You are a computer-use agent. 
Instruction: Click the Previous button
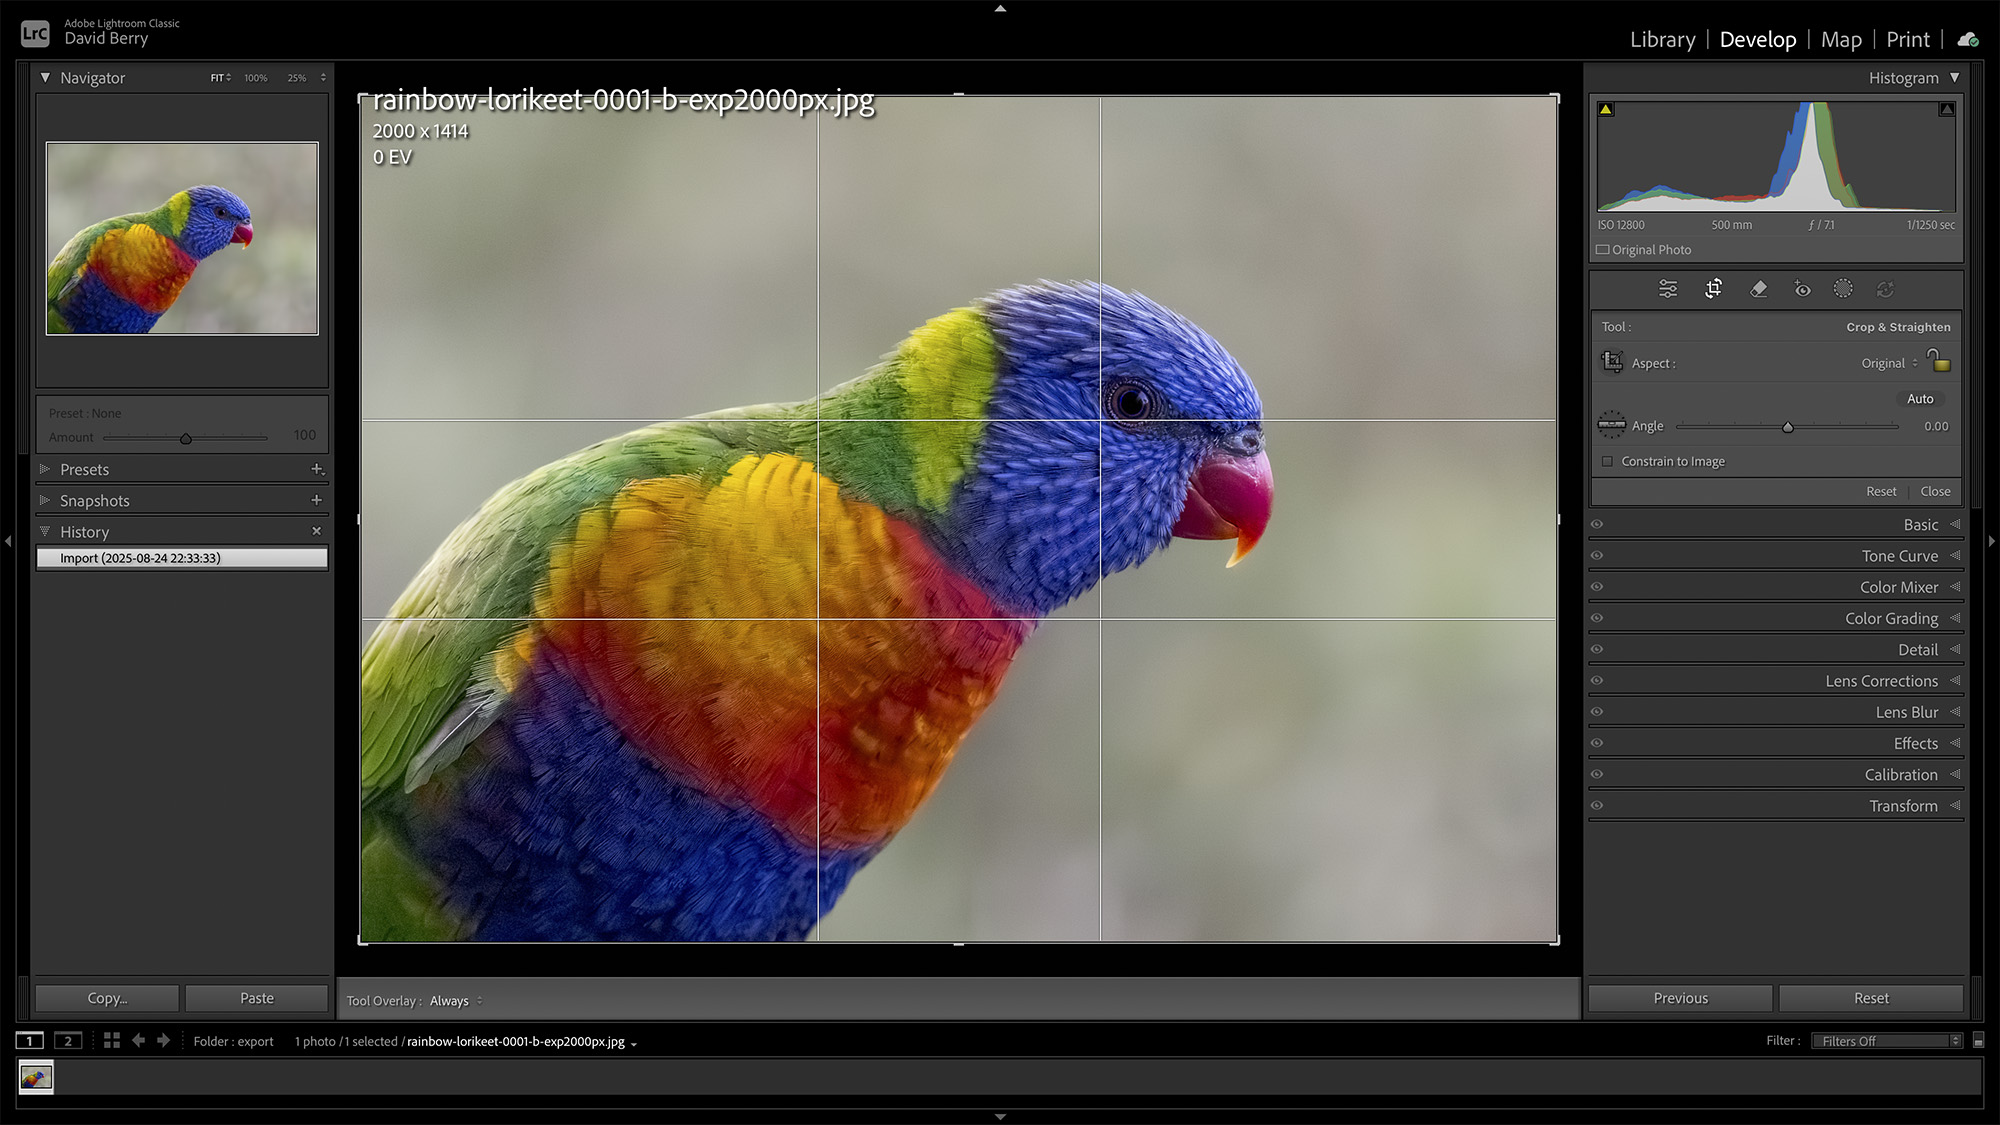click(x=1679, y=997)
